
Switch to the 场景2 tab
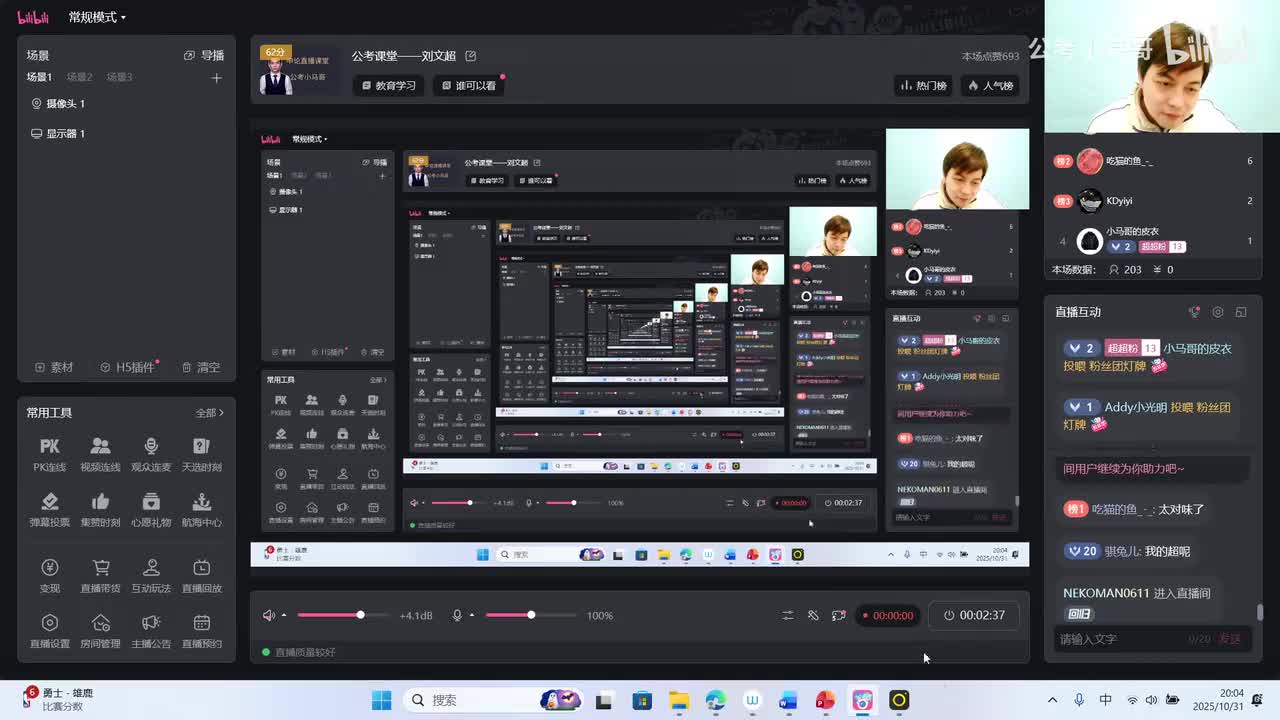80,77
